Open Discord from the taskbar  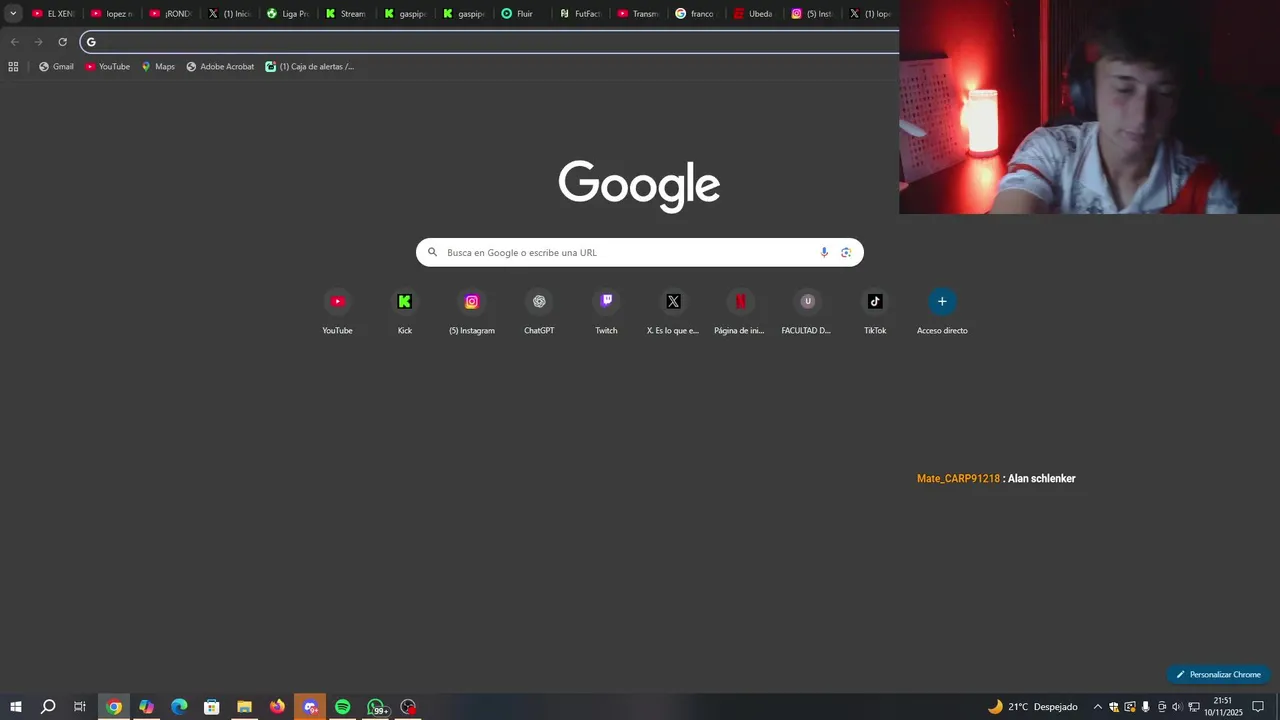(x=310, y=707)
